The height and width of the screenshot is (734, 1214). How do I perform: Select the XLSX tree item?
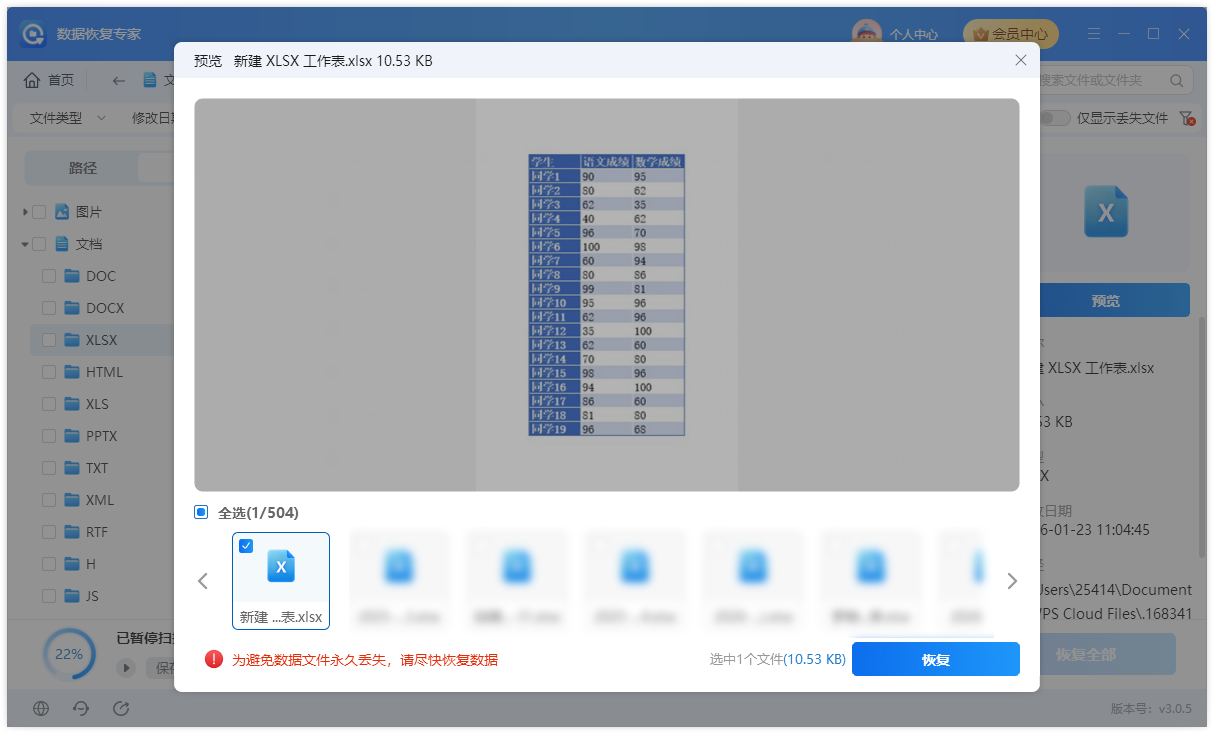102,340
